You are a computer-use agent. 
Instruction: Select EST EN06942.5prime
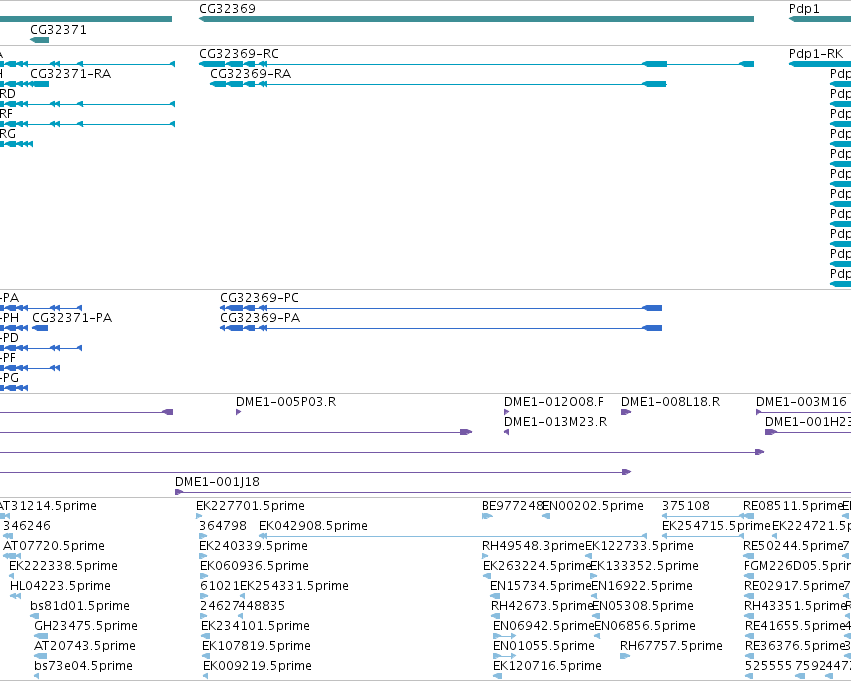544,626
